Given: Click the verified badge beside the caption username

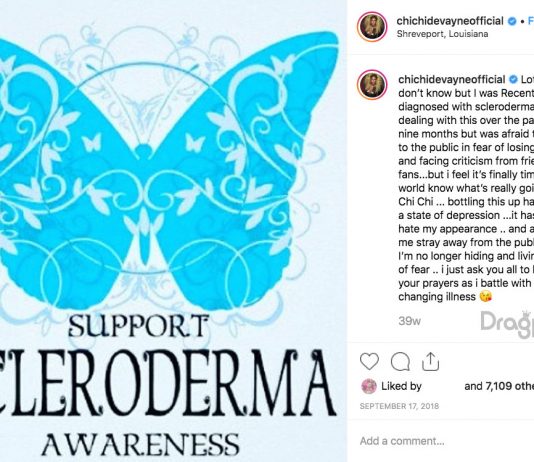Looking at the screenshot, I should (x=513, y=80).
